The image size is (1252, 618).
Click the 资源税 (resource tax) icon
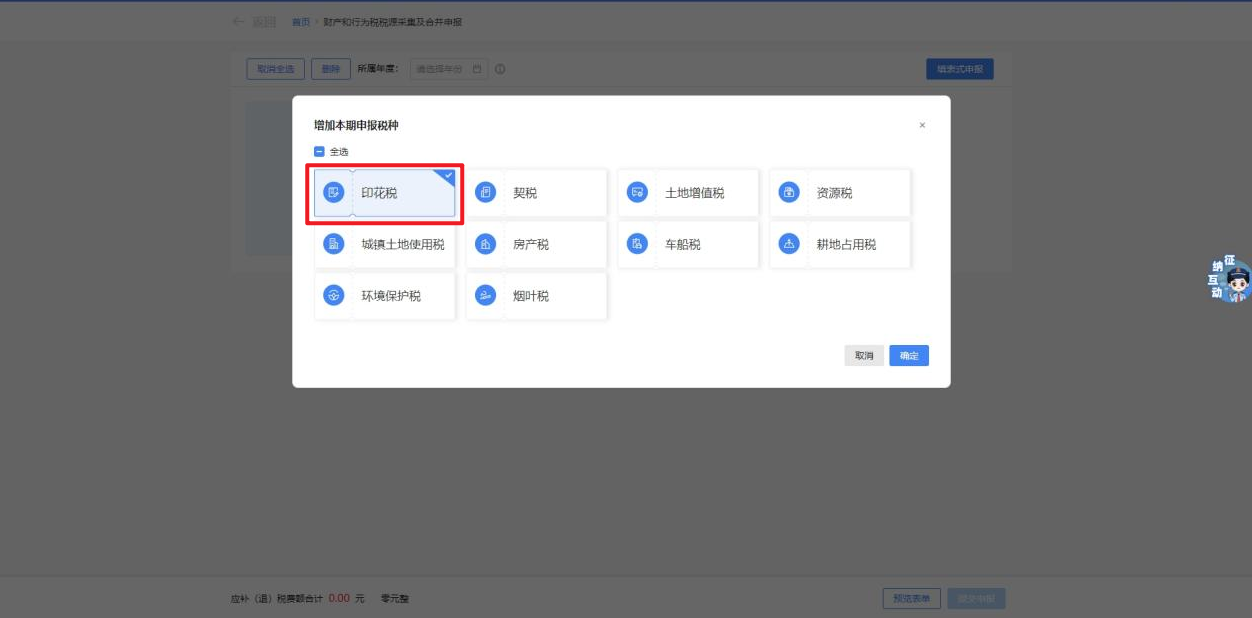[x=789, y=192]
